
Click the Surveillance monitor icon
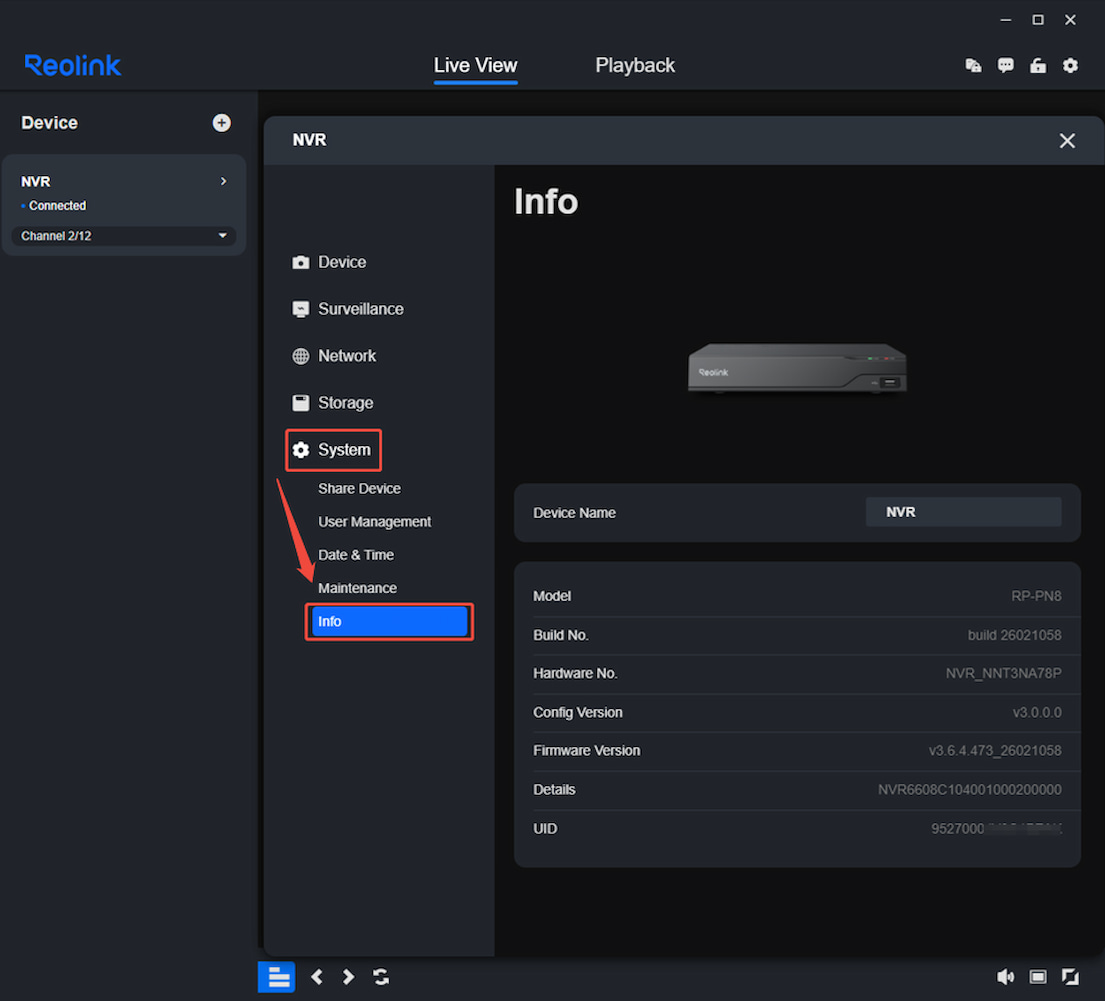point(301,309)
